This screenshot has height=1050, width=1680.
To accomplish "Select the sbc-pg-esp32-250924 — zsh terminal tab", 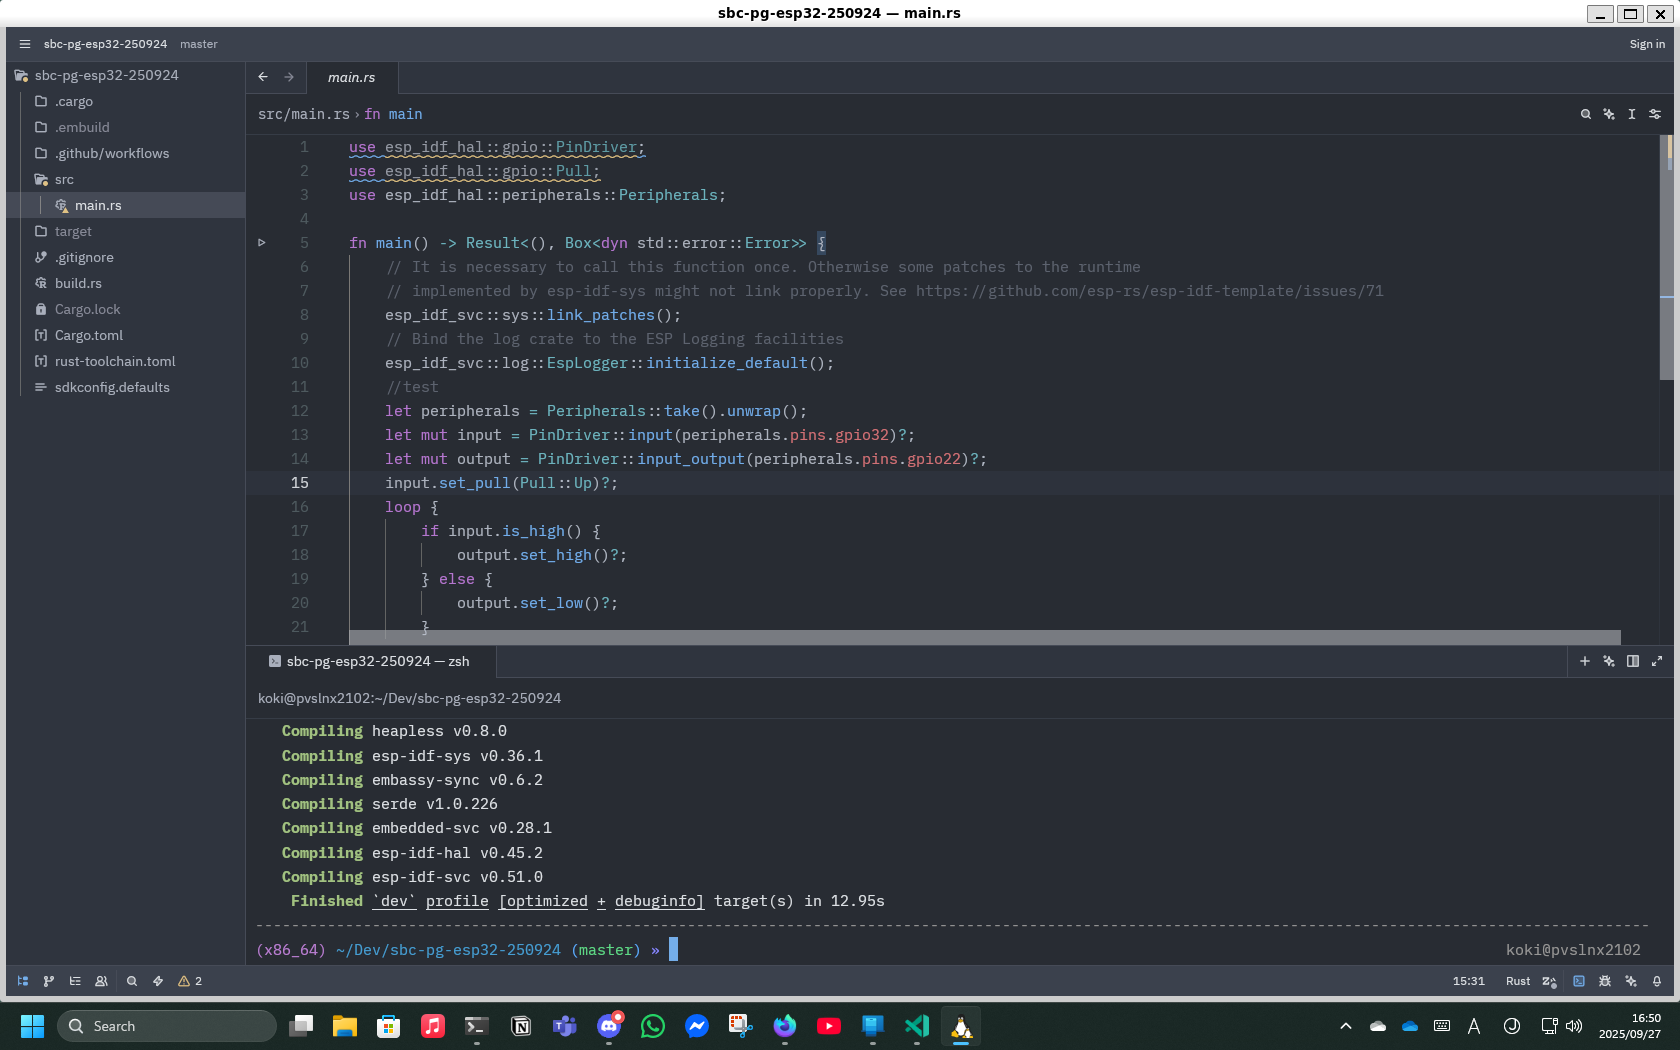I will click(376, 661).
